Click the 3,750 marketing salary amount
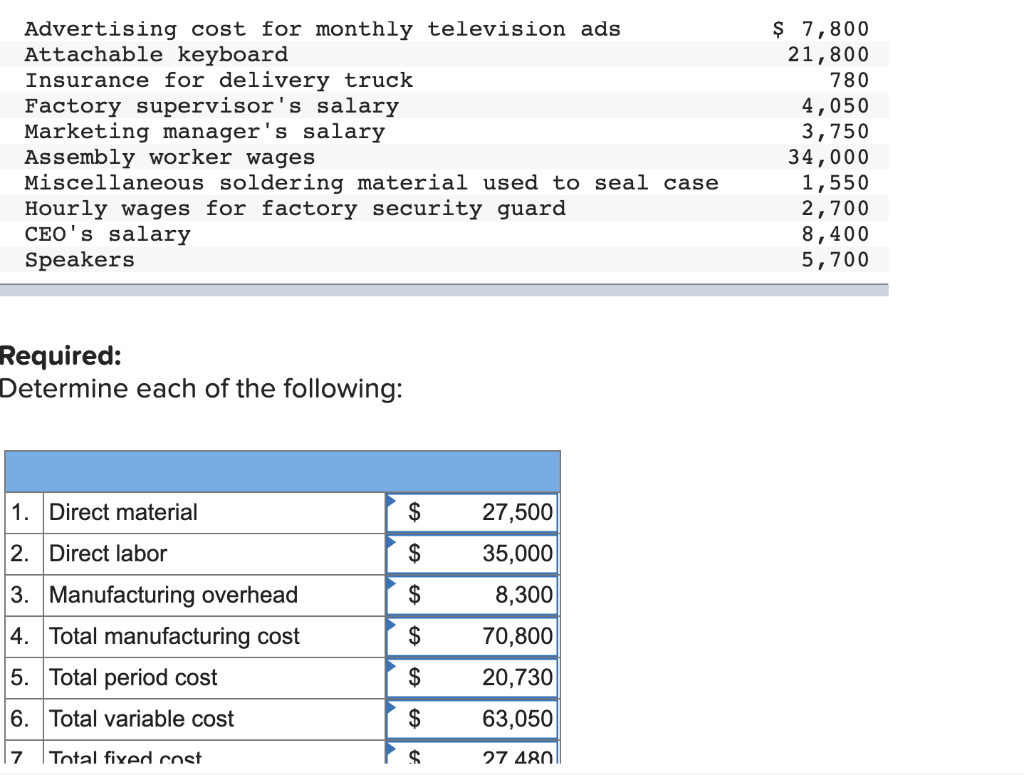The image size is (1024, 775). click(835, 132)
